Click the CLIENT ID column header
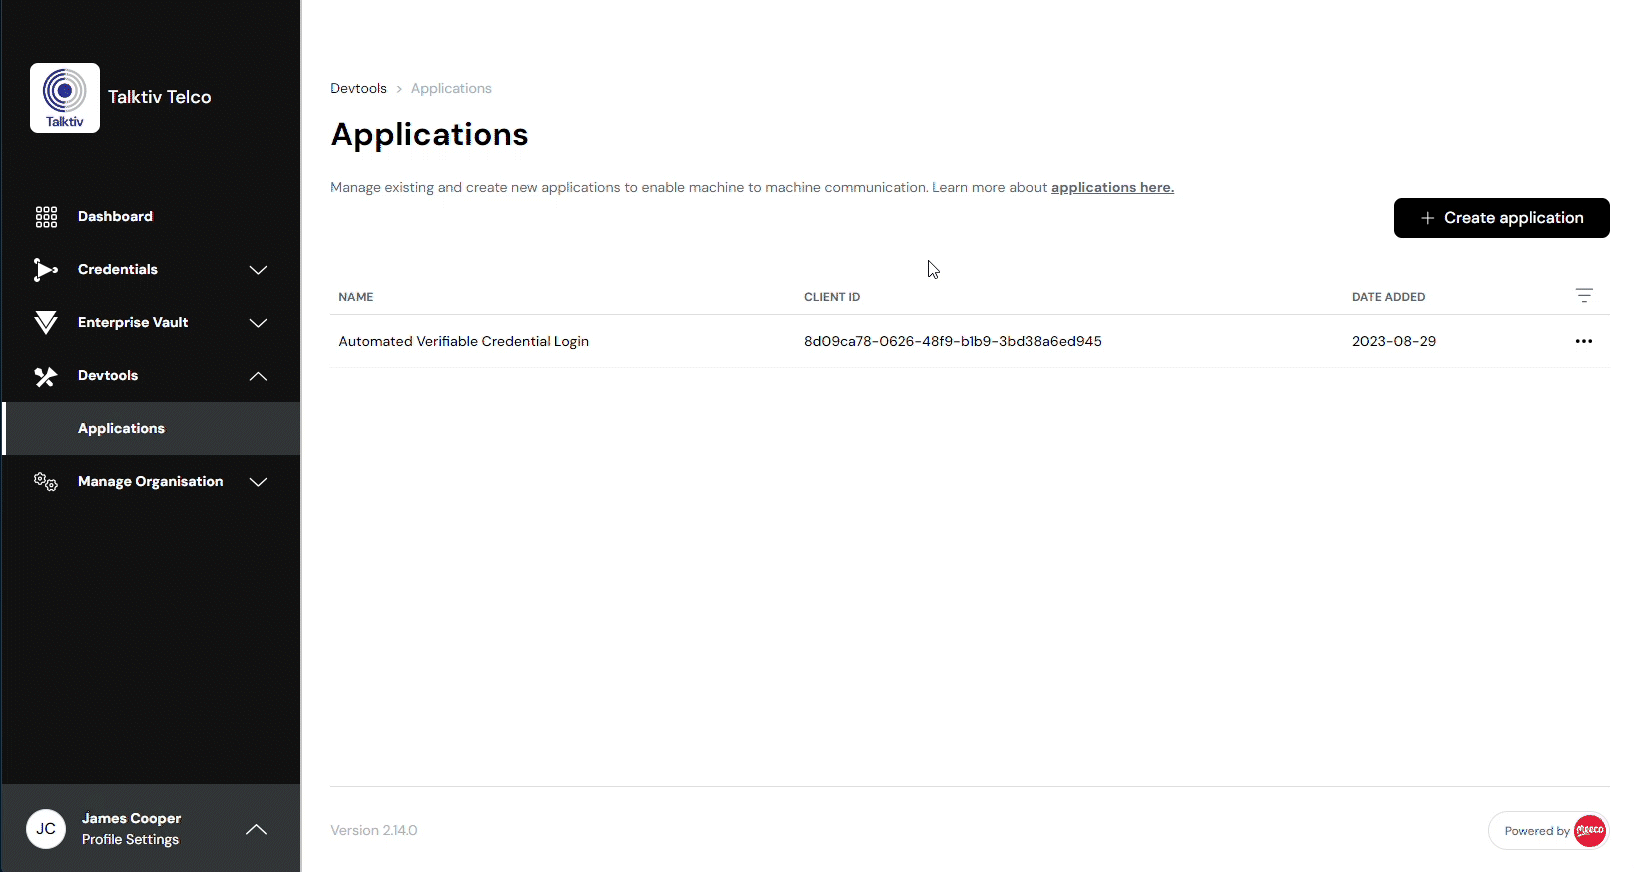Screen dimensions: 1636x872 pos(832,297)
